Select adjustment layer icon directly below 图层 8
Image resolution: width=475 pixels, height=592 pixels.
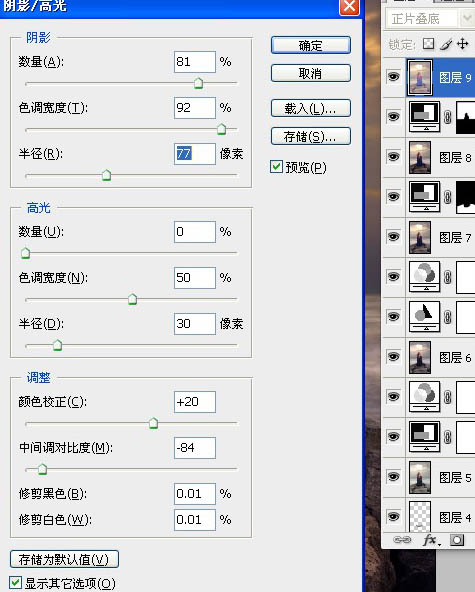pyautogui.click(x=425, y=196)
